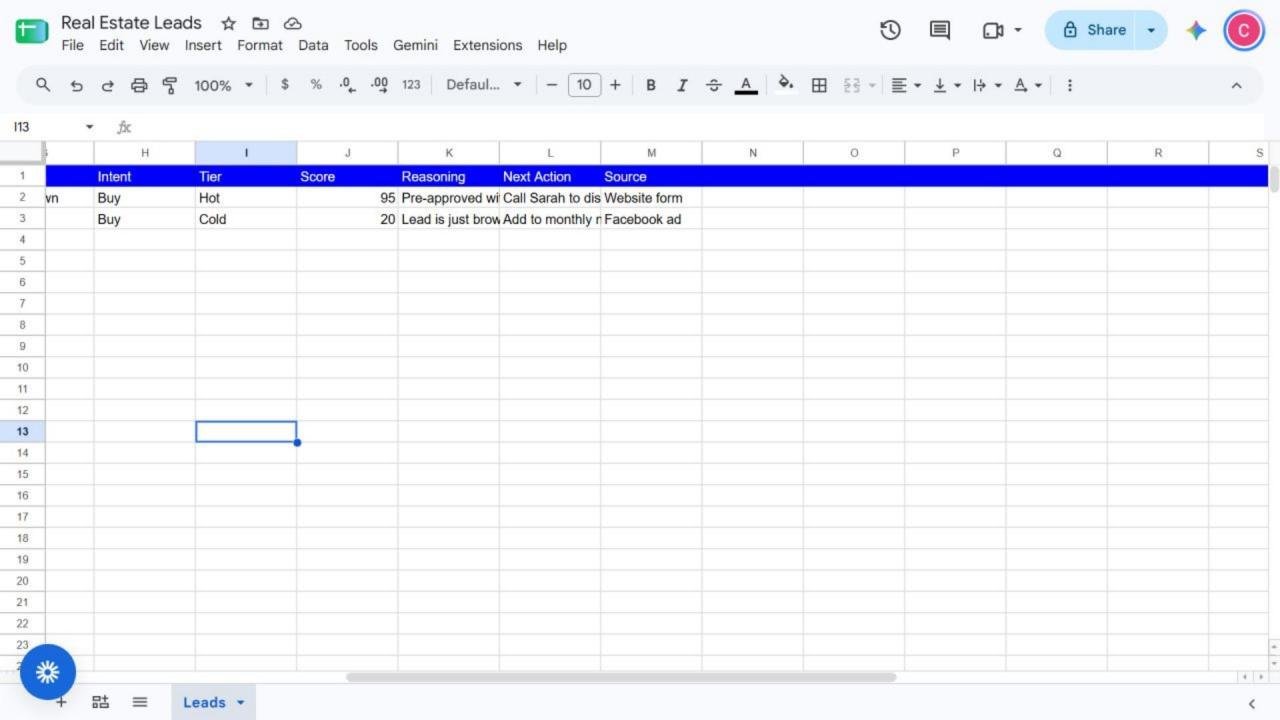
Task: Print the spreadsheet
Action: click(x=139, y=85)
